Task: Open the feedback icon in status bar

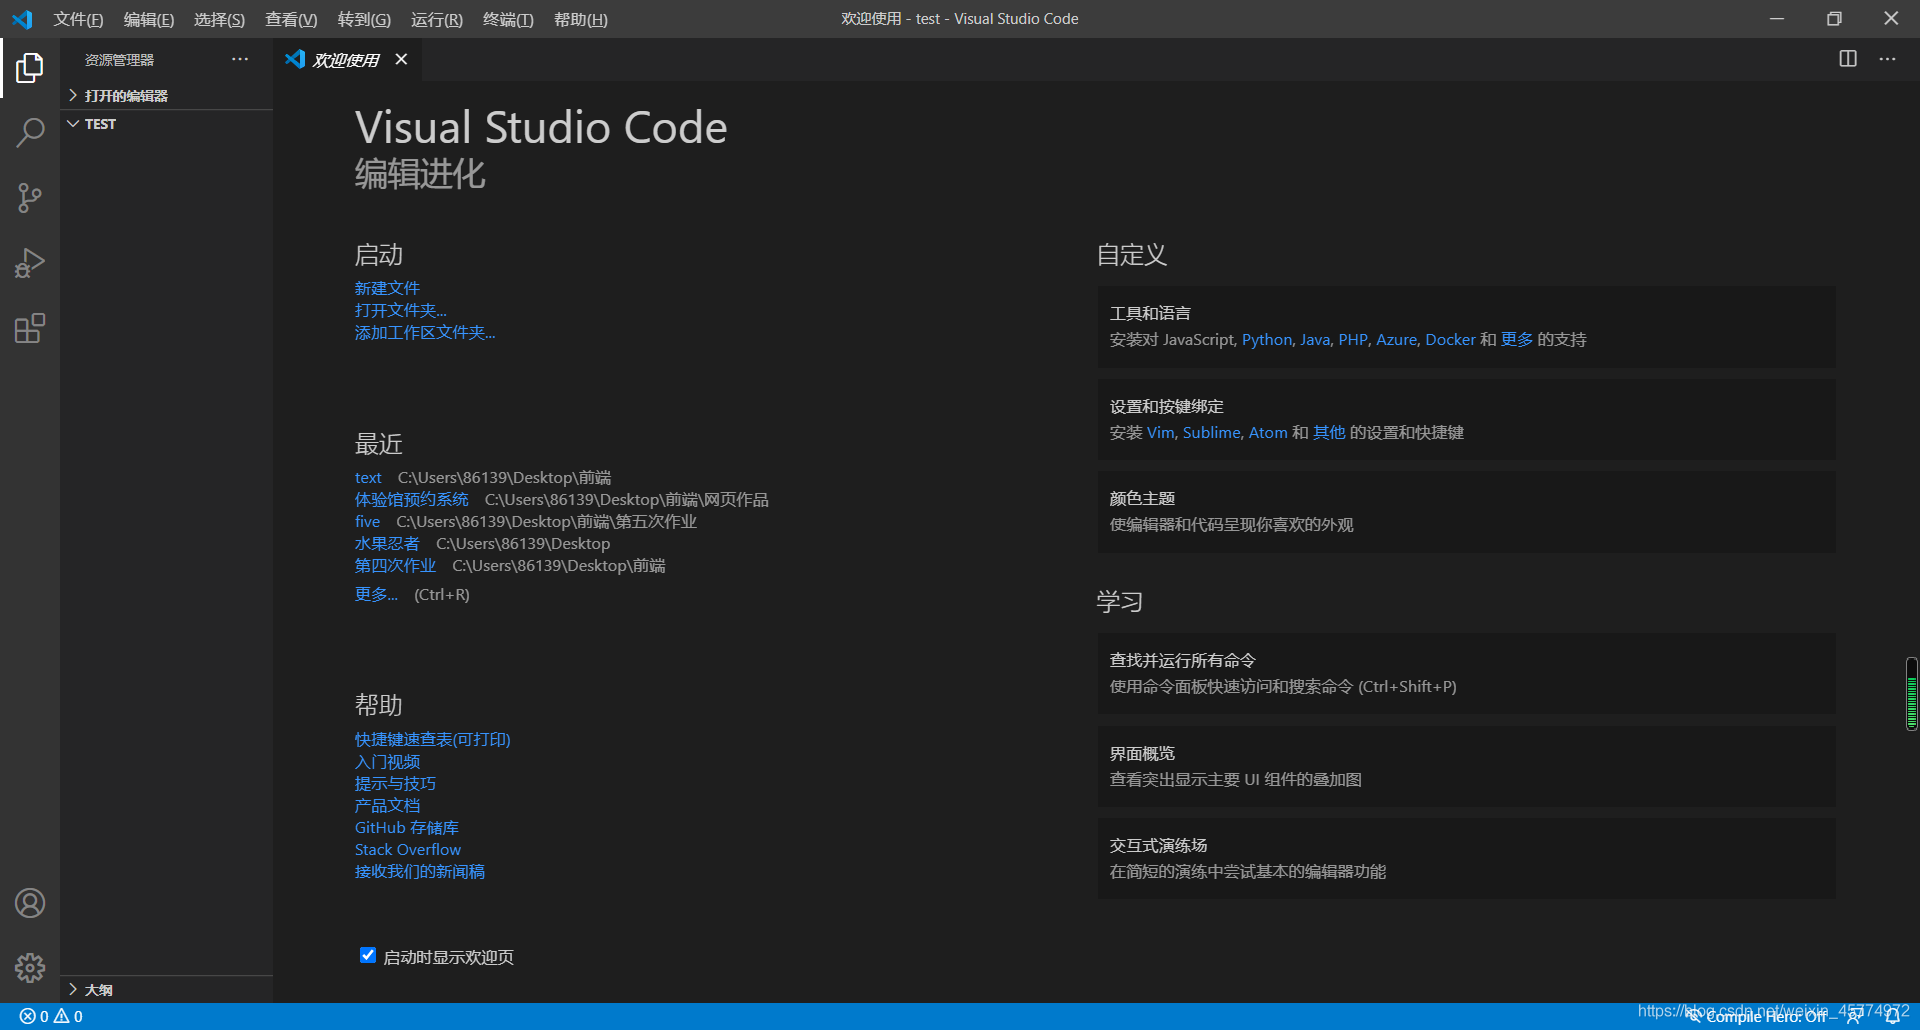Action: (x=1854, y=1016)
